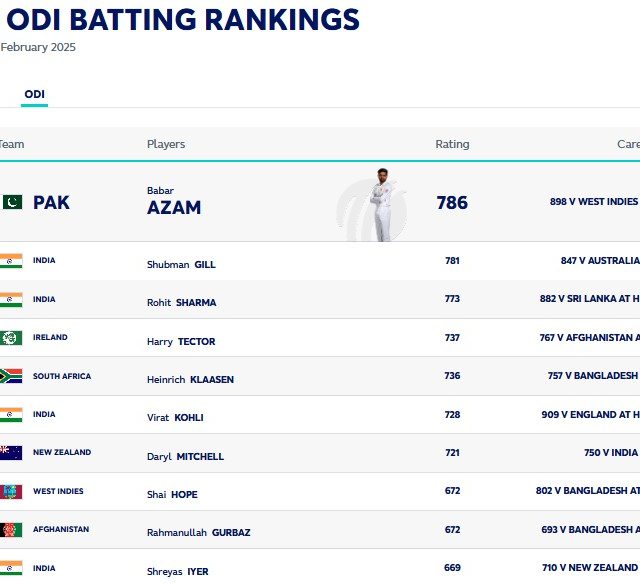Open Shubman Gill's player link
The width and height of the screenshot is (640, 586).
[x=181, y=264]
